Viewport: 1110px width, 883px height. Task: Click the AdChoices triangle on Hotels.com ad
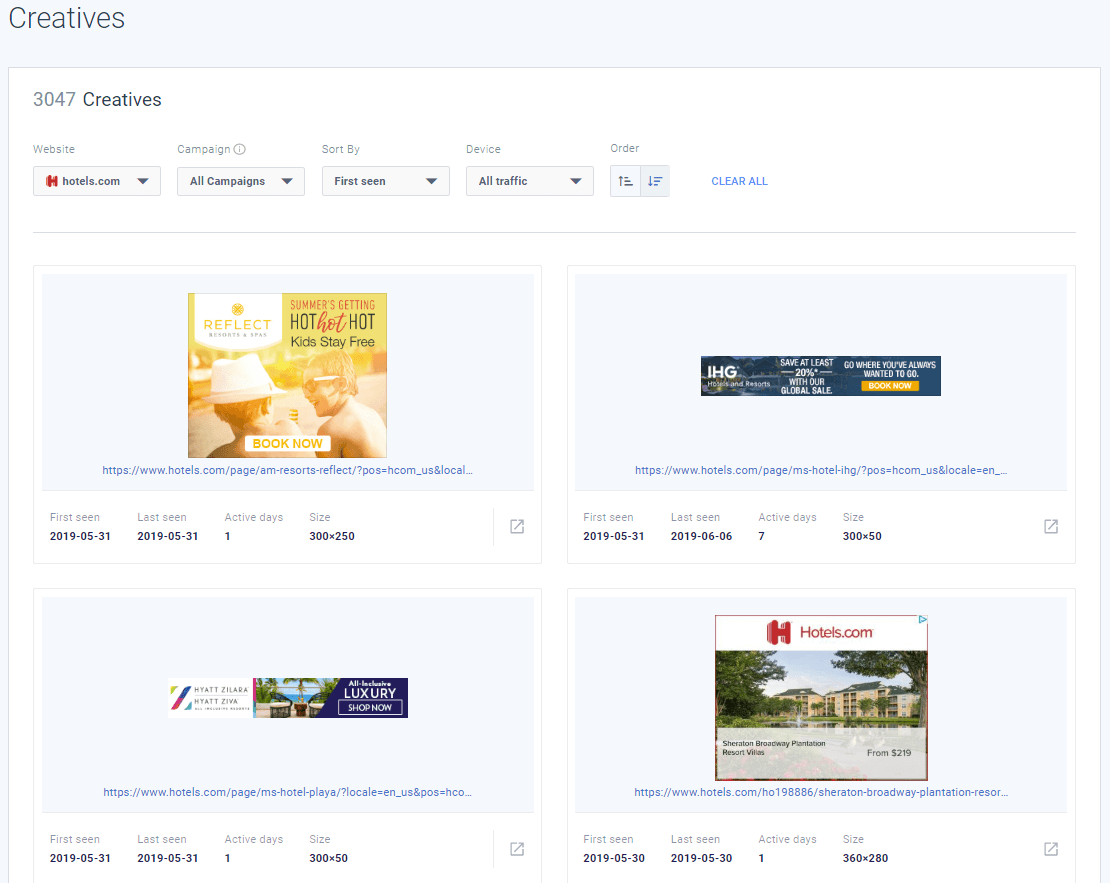coord(922,620)
